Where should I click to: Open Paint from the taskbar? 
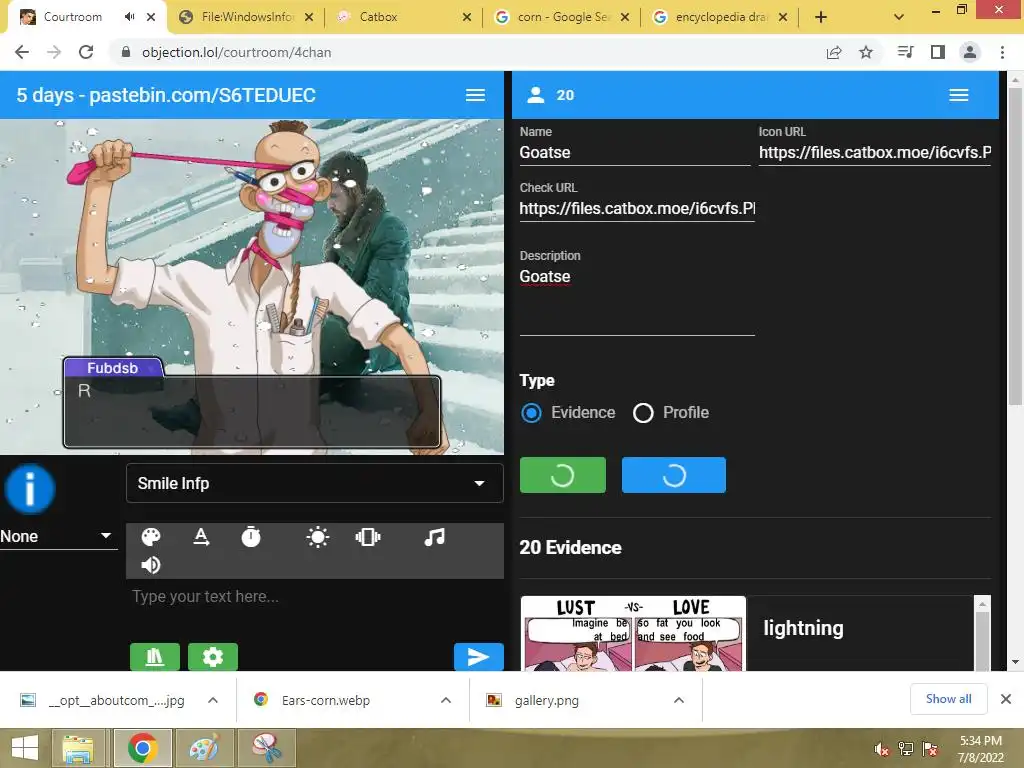[x=204, y=748]
